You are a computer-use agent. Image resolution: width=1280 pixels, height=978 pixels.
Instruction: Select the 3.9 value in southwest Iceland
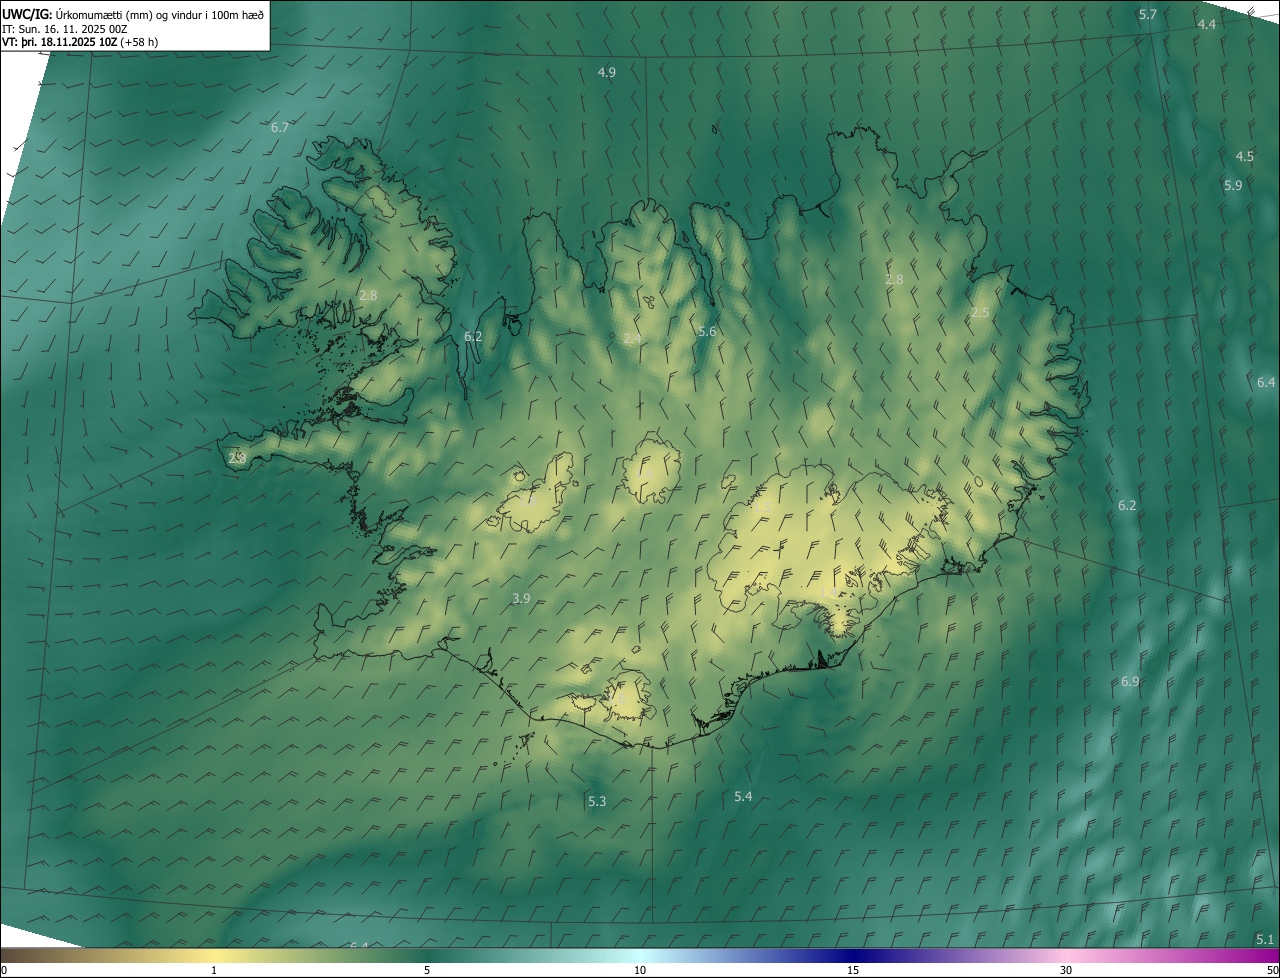point(521,599)
